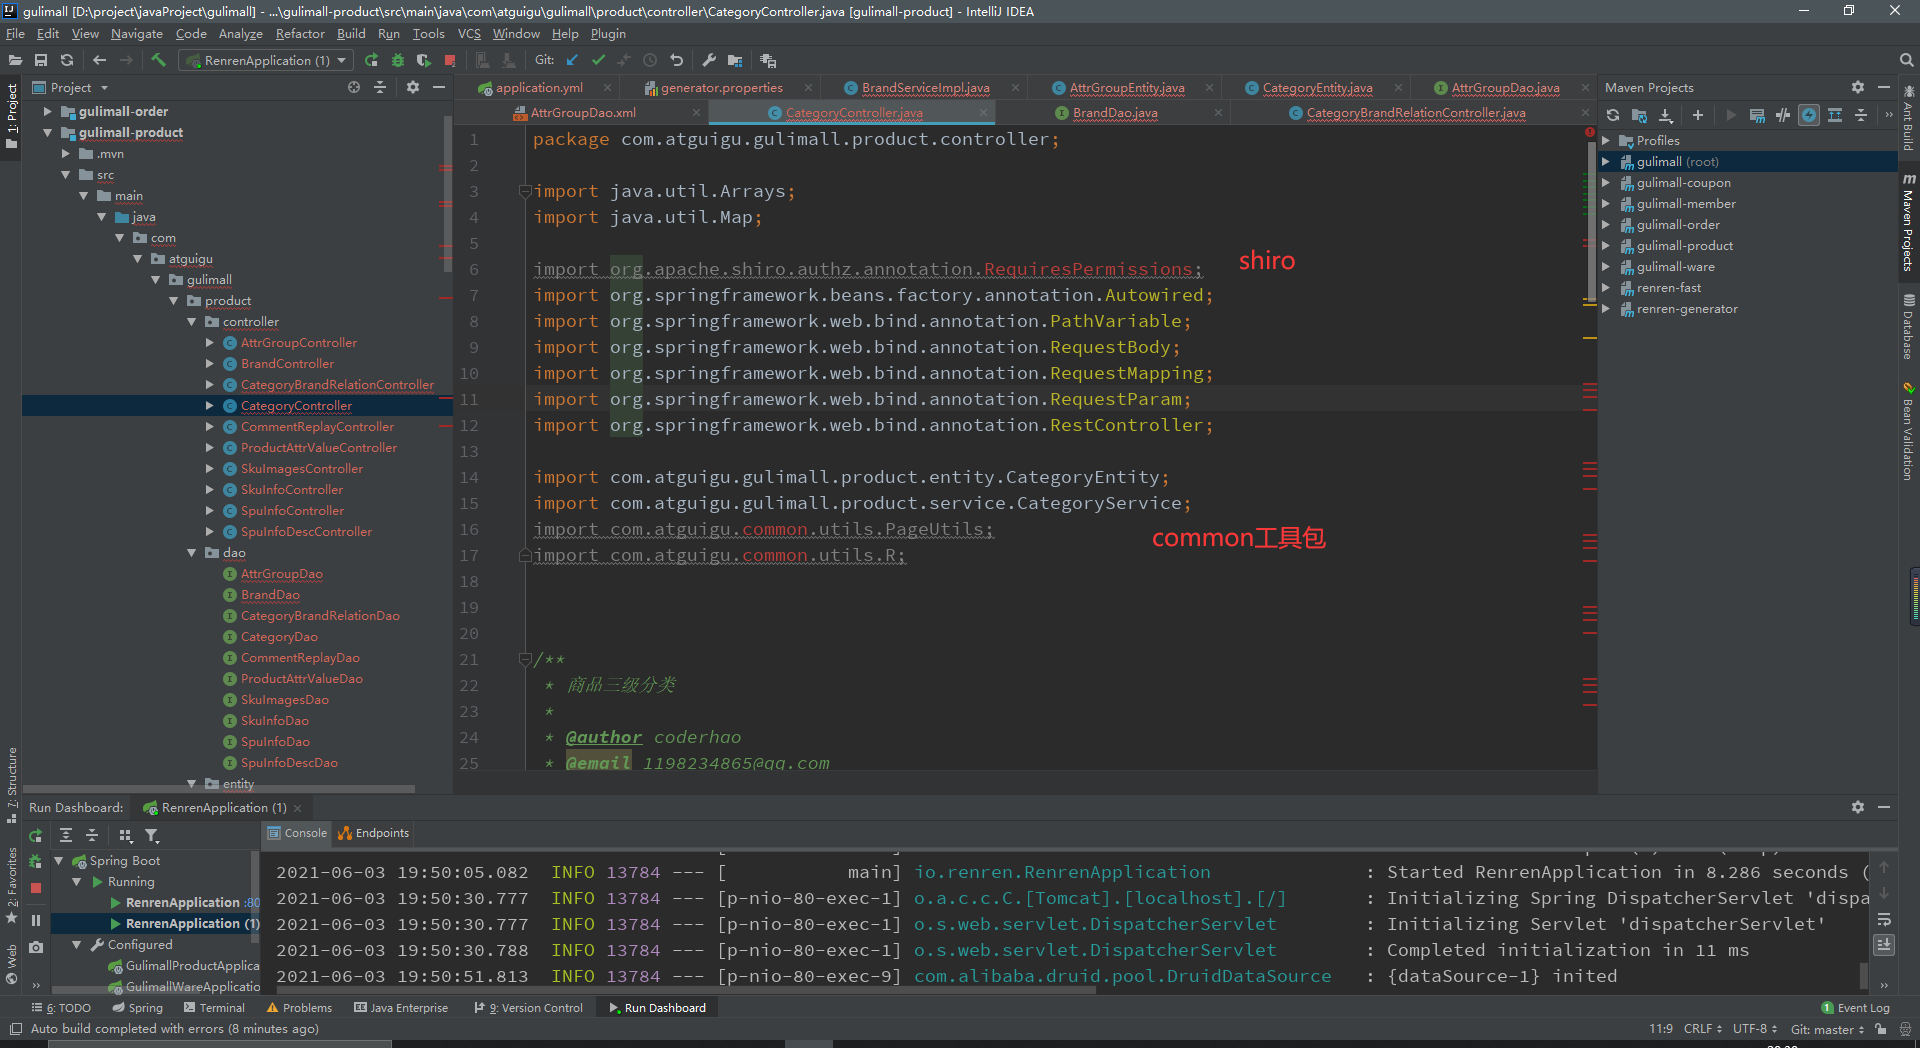Click the Filter funnel icon in Run Dashboard
1920x1048 pixels.
[x=151, y=835]
